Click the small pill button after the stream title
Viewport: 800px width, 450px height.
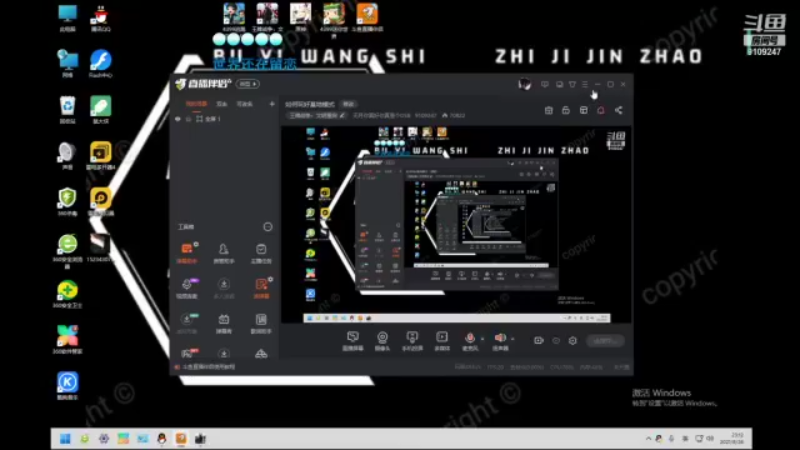click(348, 104)
